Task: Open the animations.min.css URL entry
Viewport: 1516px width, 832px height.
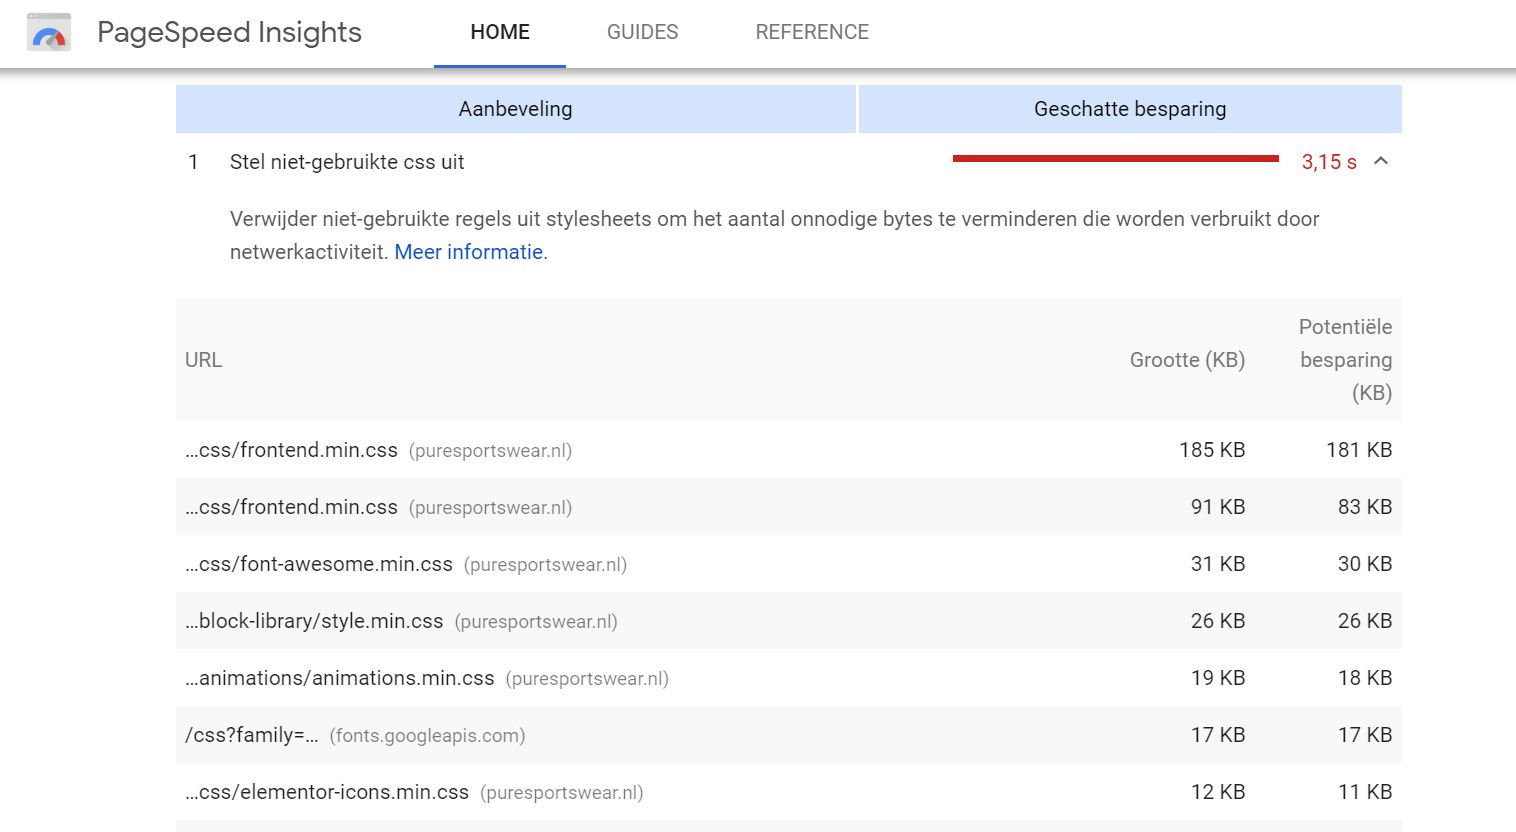Action: click(340, 678)
